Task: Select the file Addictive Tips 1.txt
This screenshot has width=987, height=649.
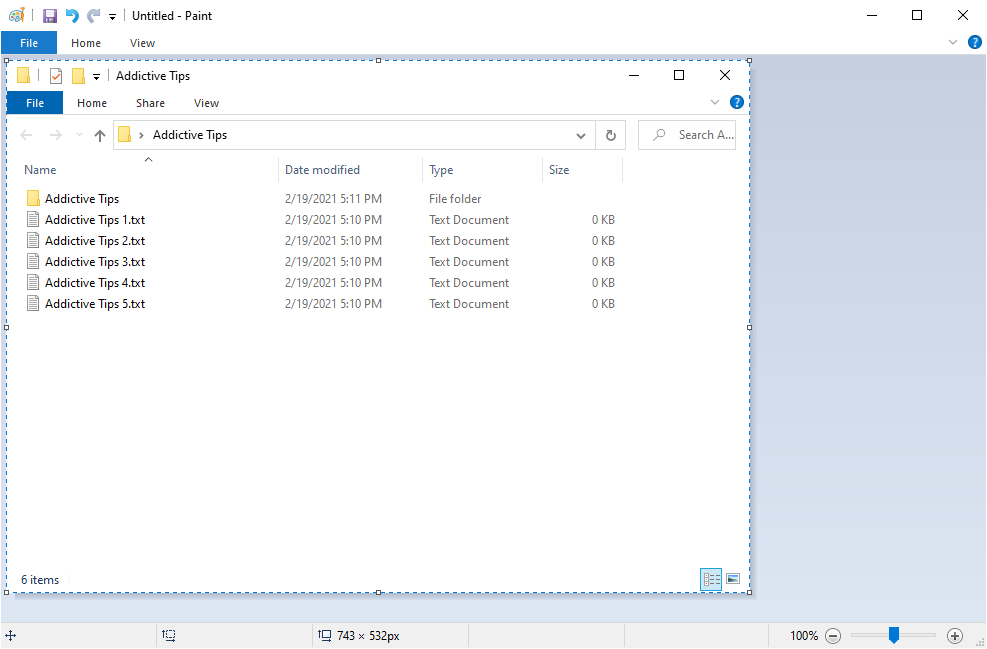Action: [321, 220]
